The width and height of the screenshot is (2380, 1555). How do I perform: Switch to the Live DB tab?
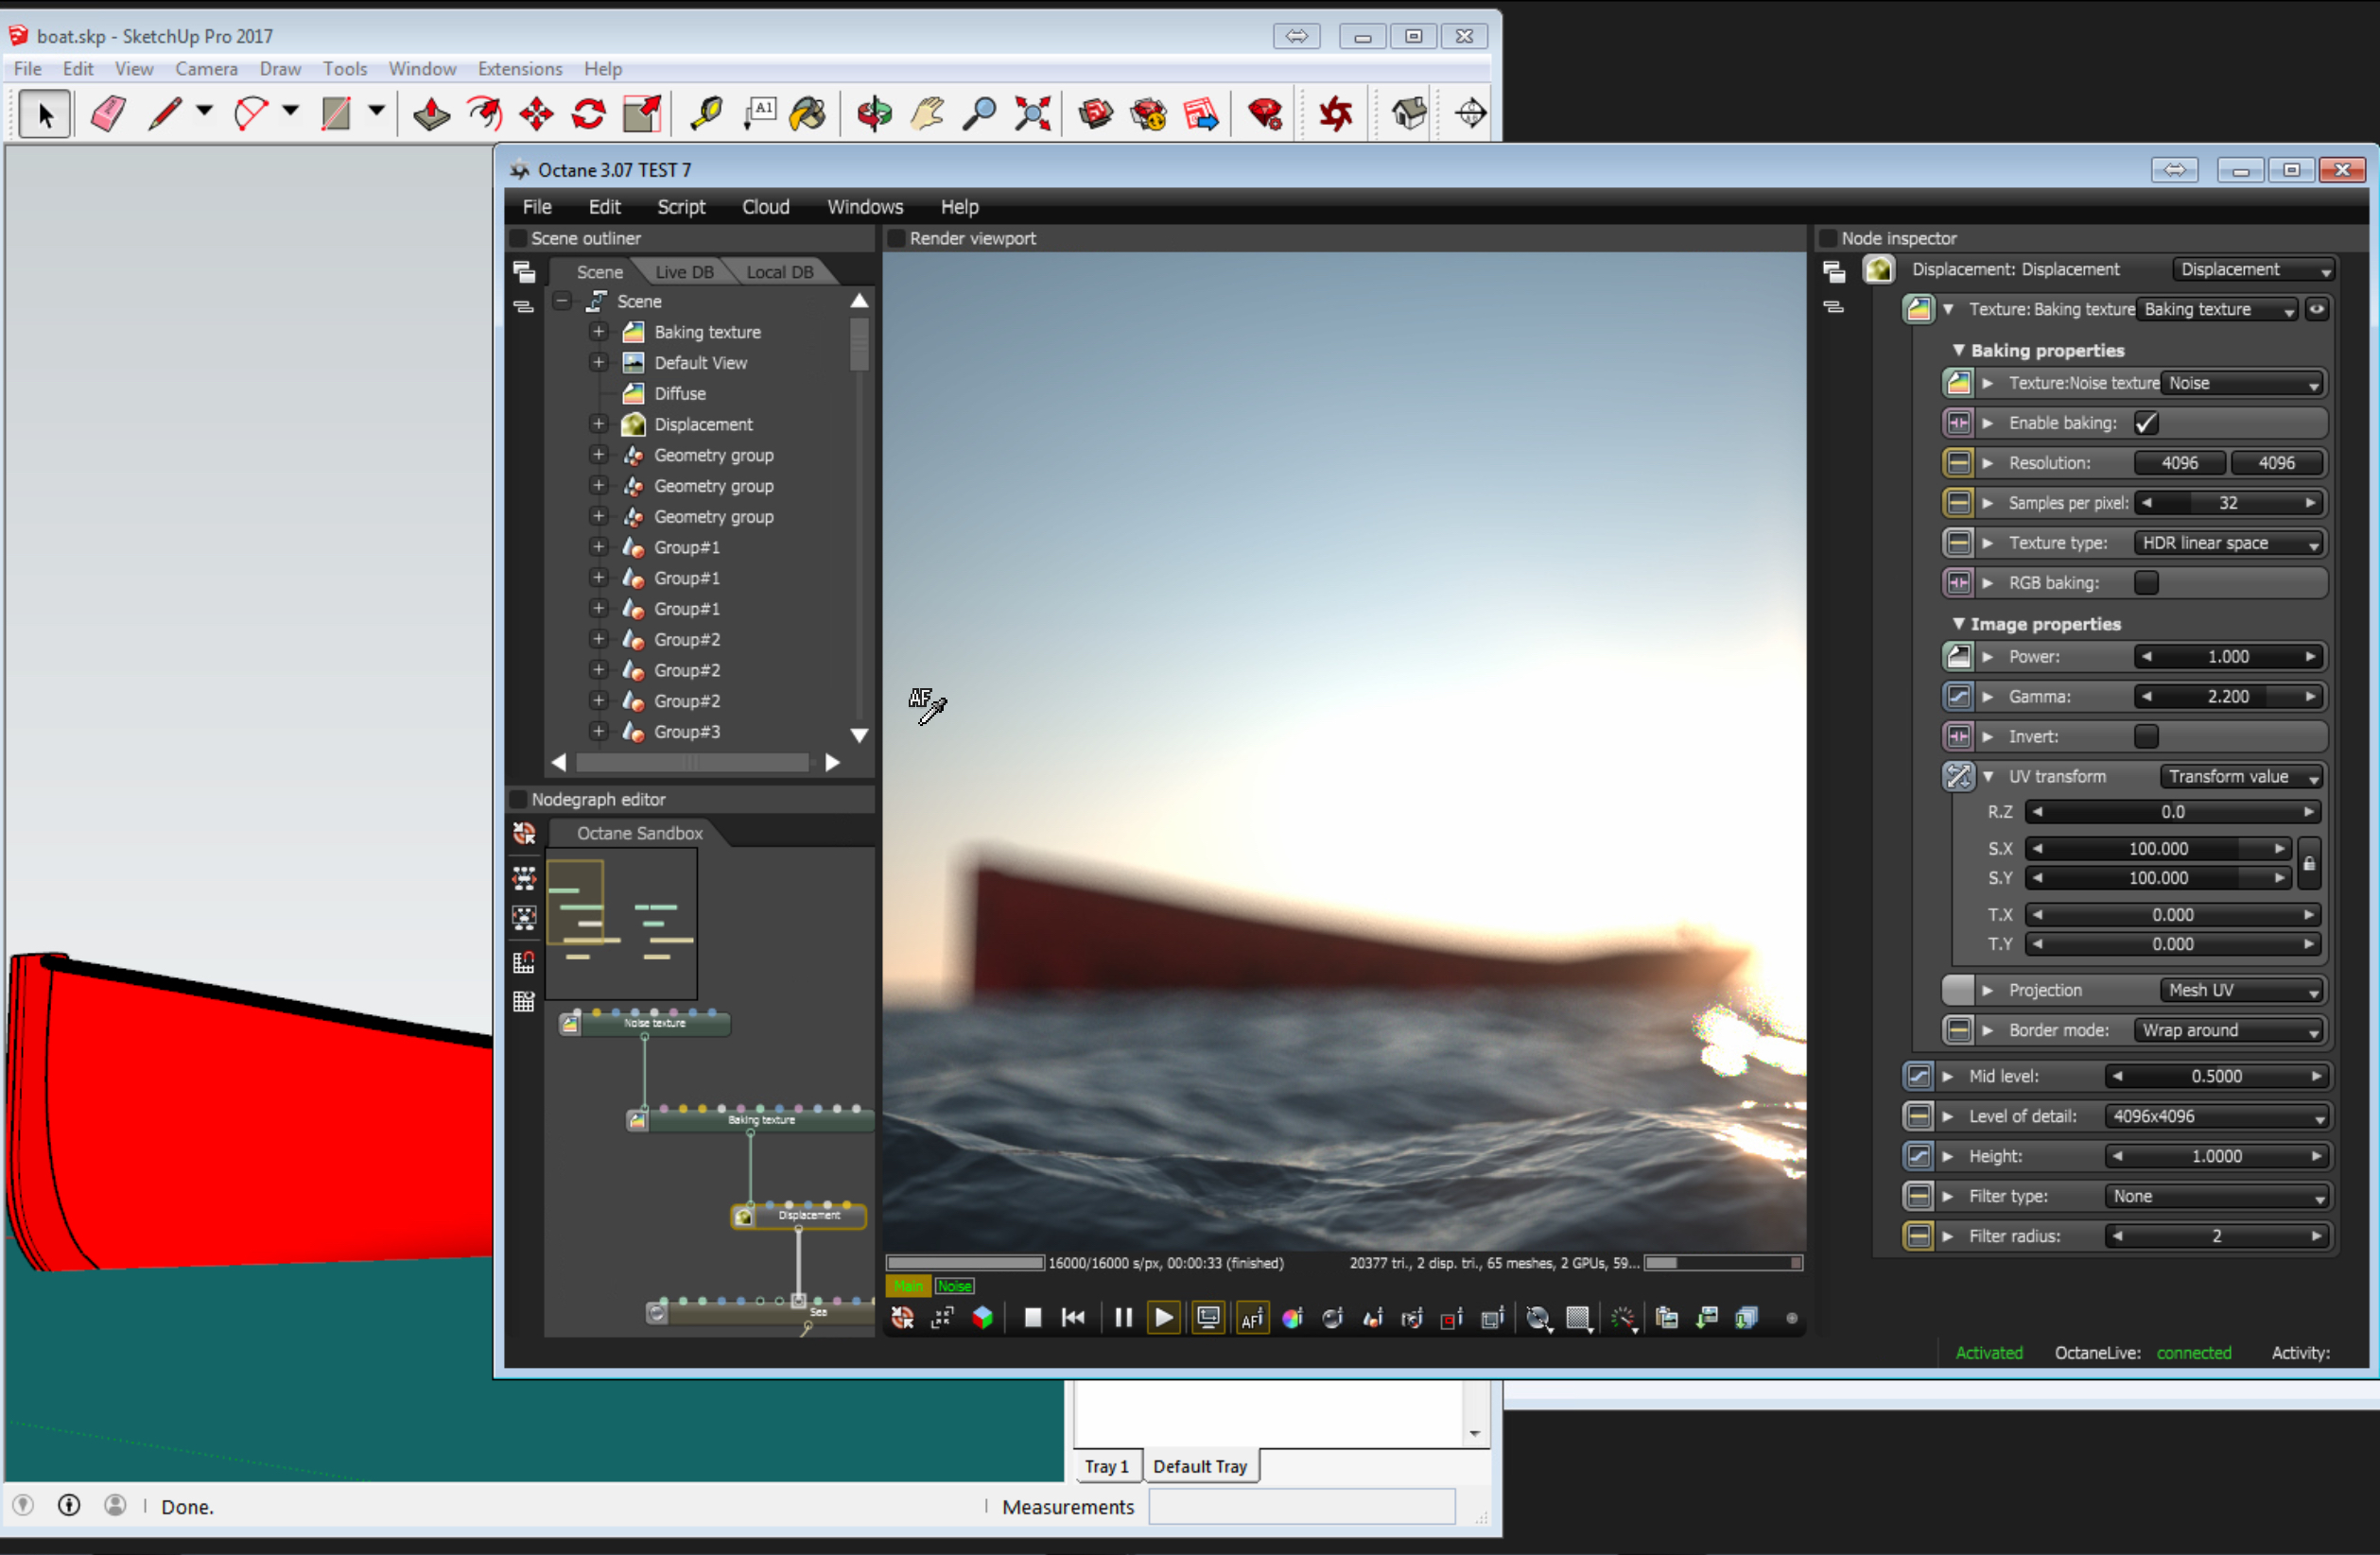(684, 272)
